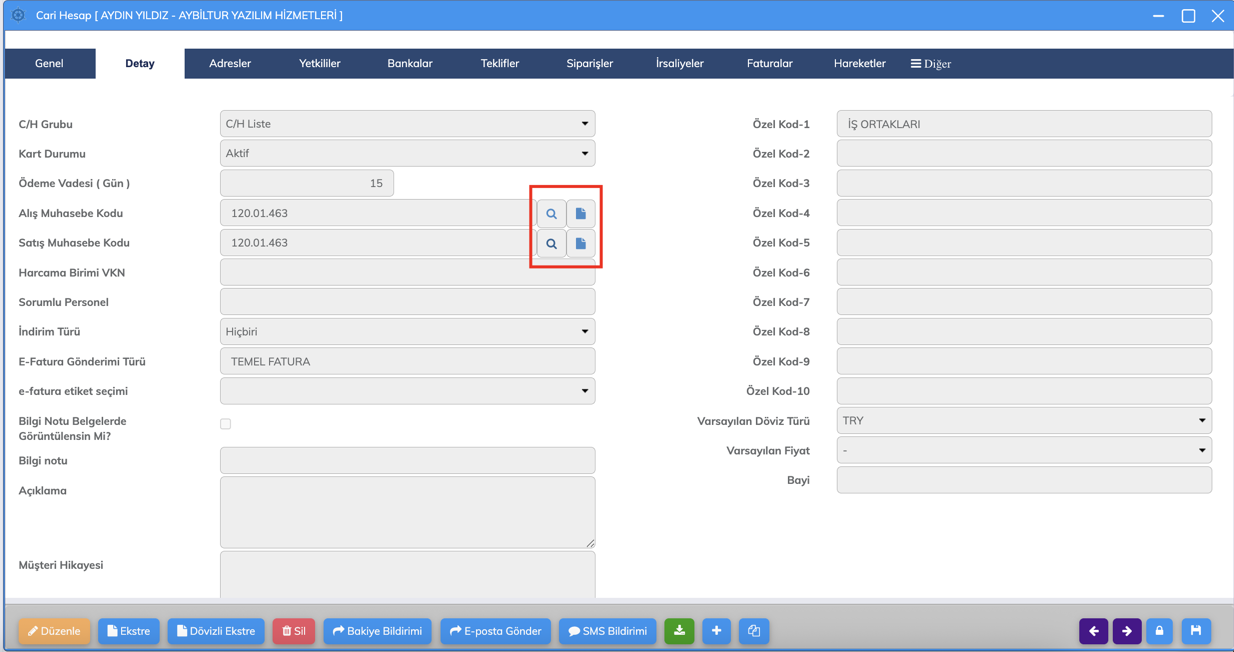Expand the İndirim Türü dropdown

click(x=407, y=332)
